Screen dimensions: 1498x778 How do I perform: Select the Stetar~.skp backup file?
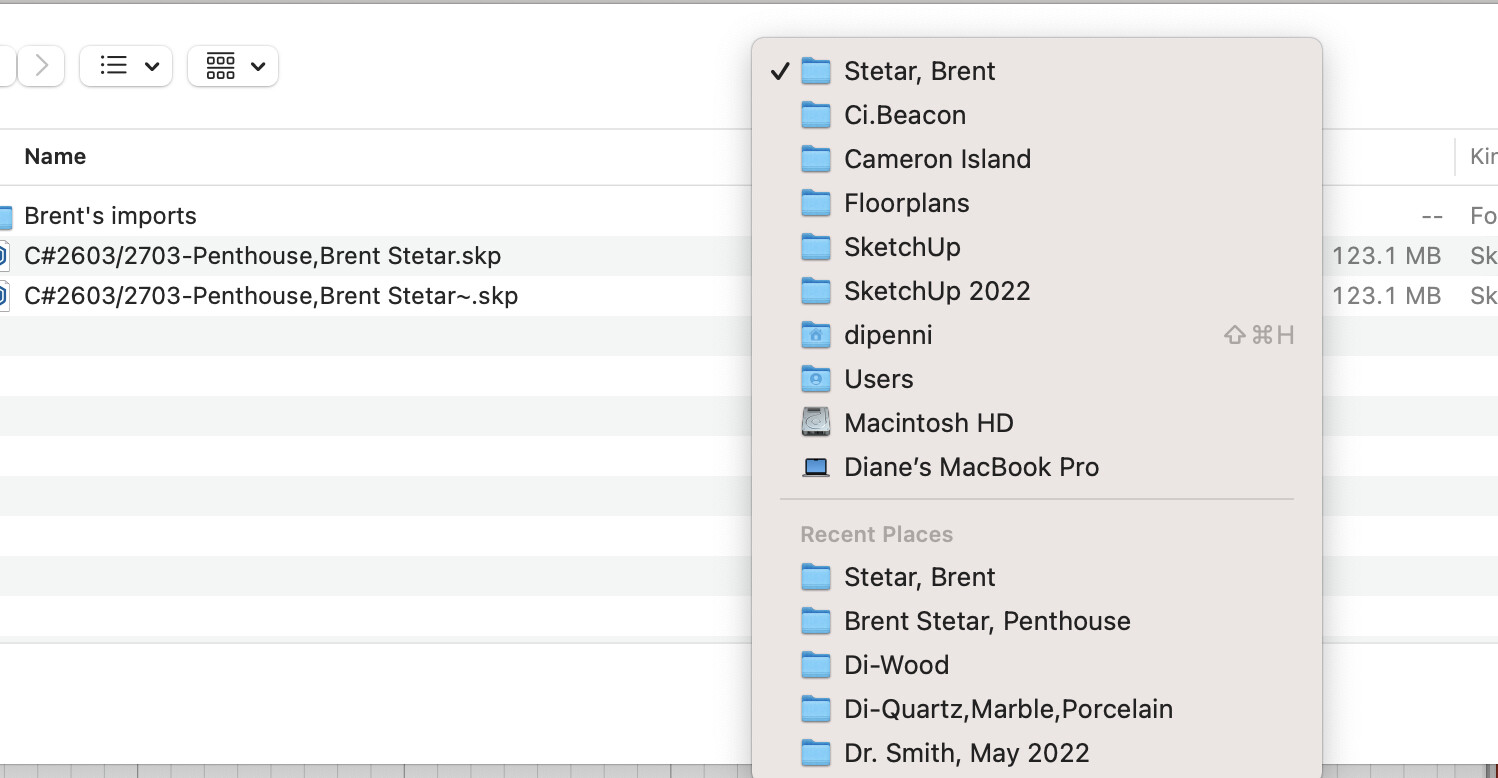270,296
